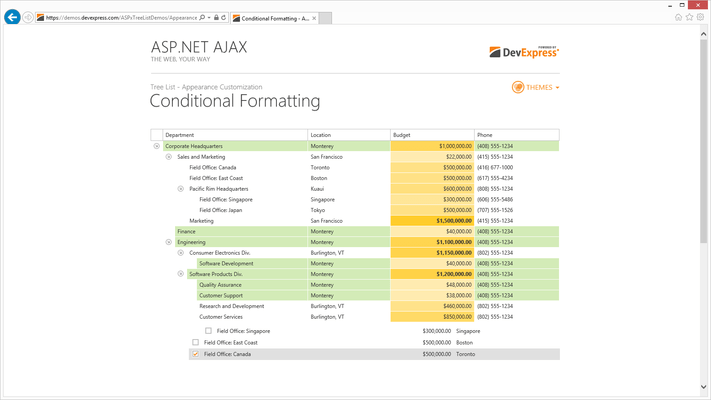Click the browser back arrow button

(x=12, y=17)
